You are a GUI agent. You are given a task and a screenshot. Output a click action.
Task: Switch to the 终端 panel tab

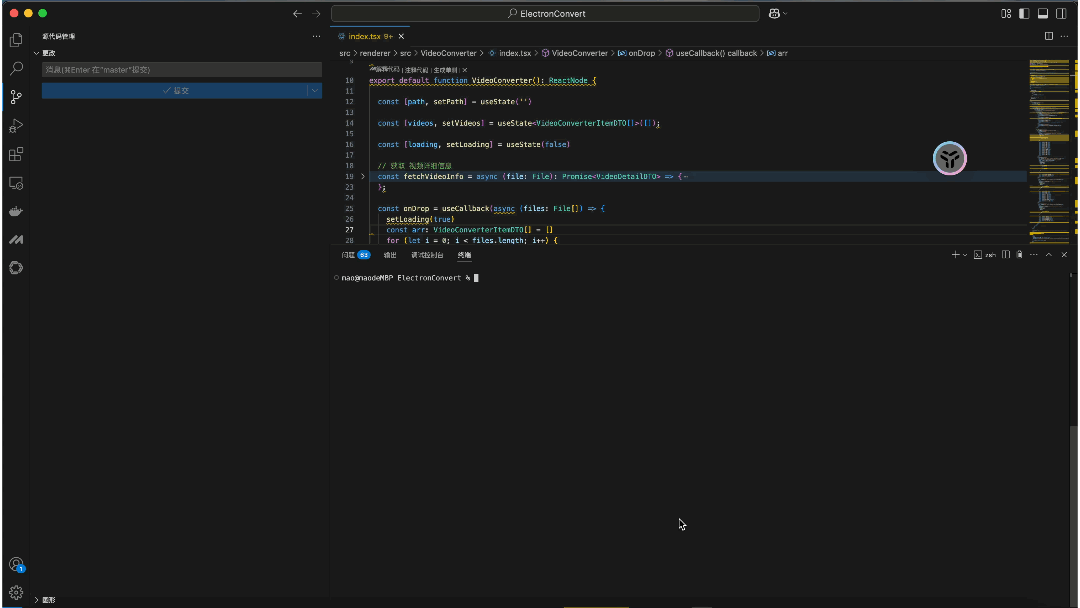click(x=464, y=255)
